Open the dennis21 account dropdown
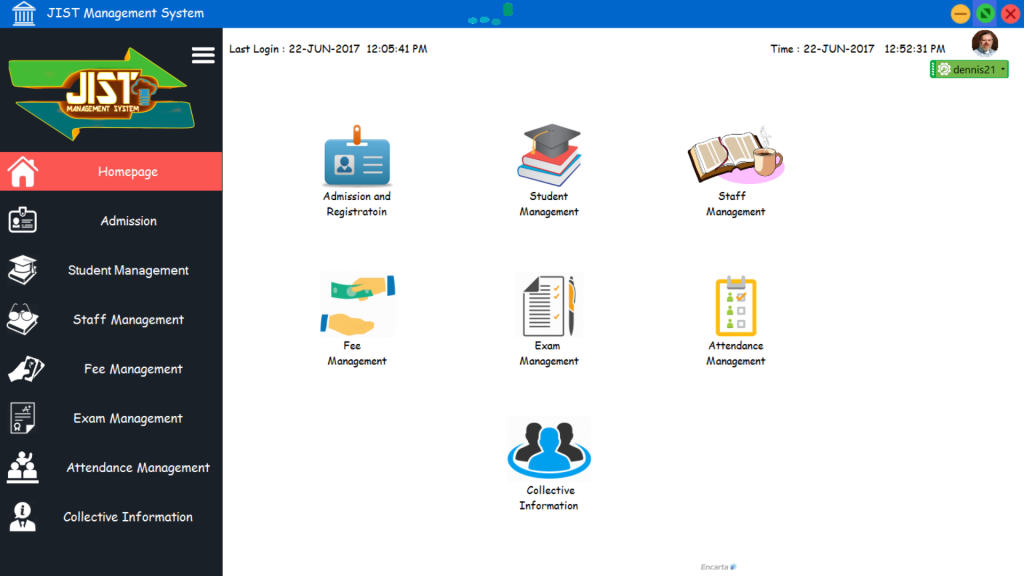This screenshot has width=1024, height=576. click(x=968, y=69)
